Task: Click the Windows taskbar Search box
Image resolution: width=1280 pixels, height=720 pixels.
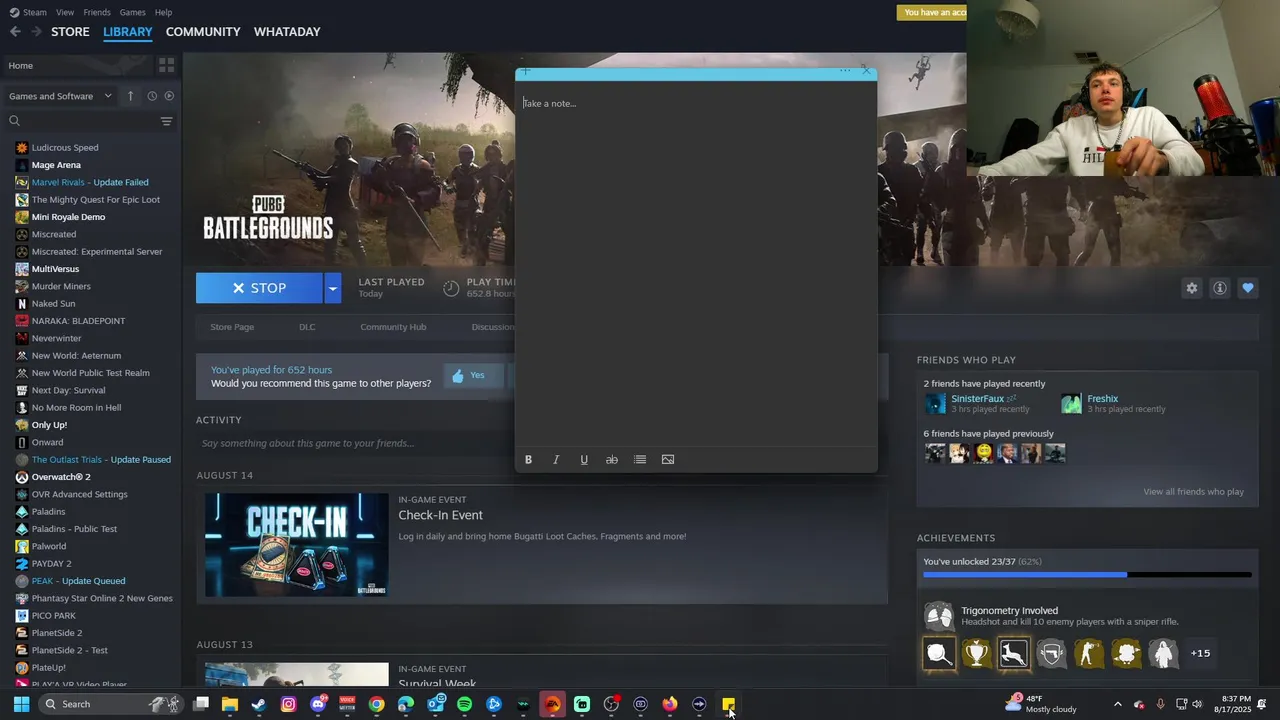Action: (111, 704)
